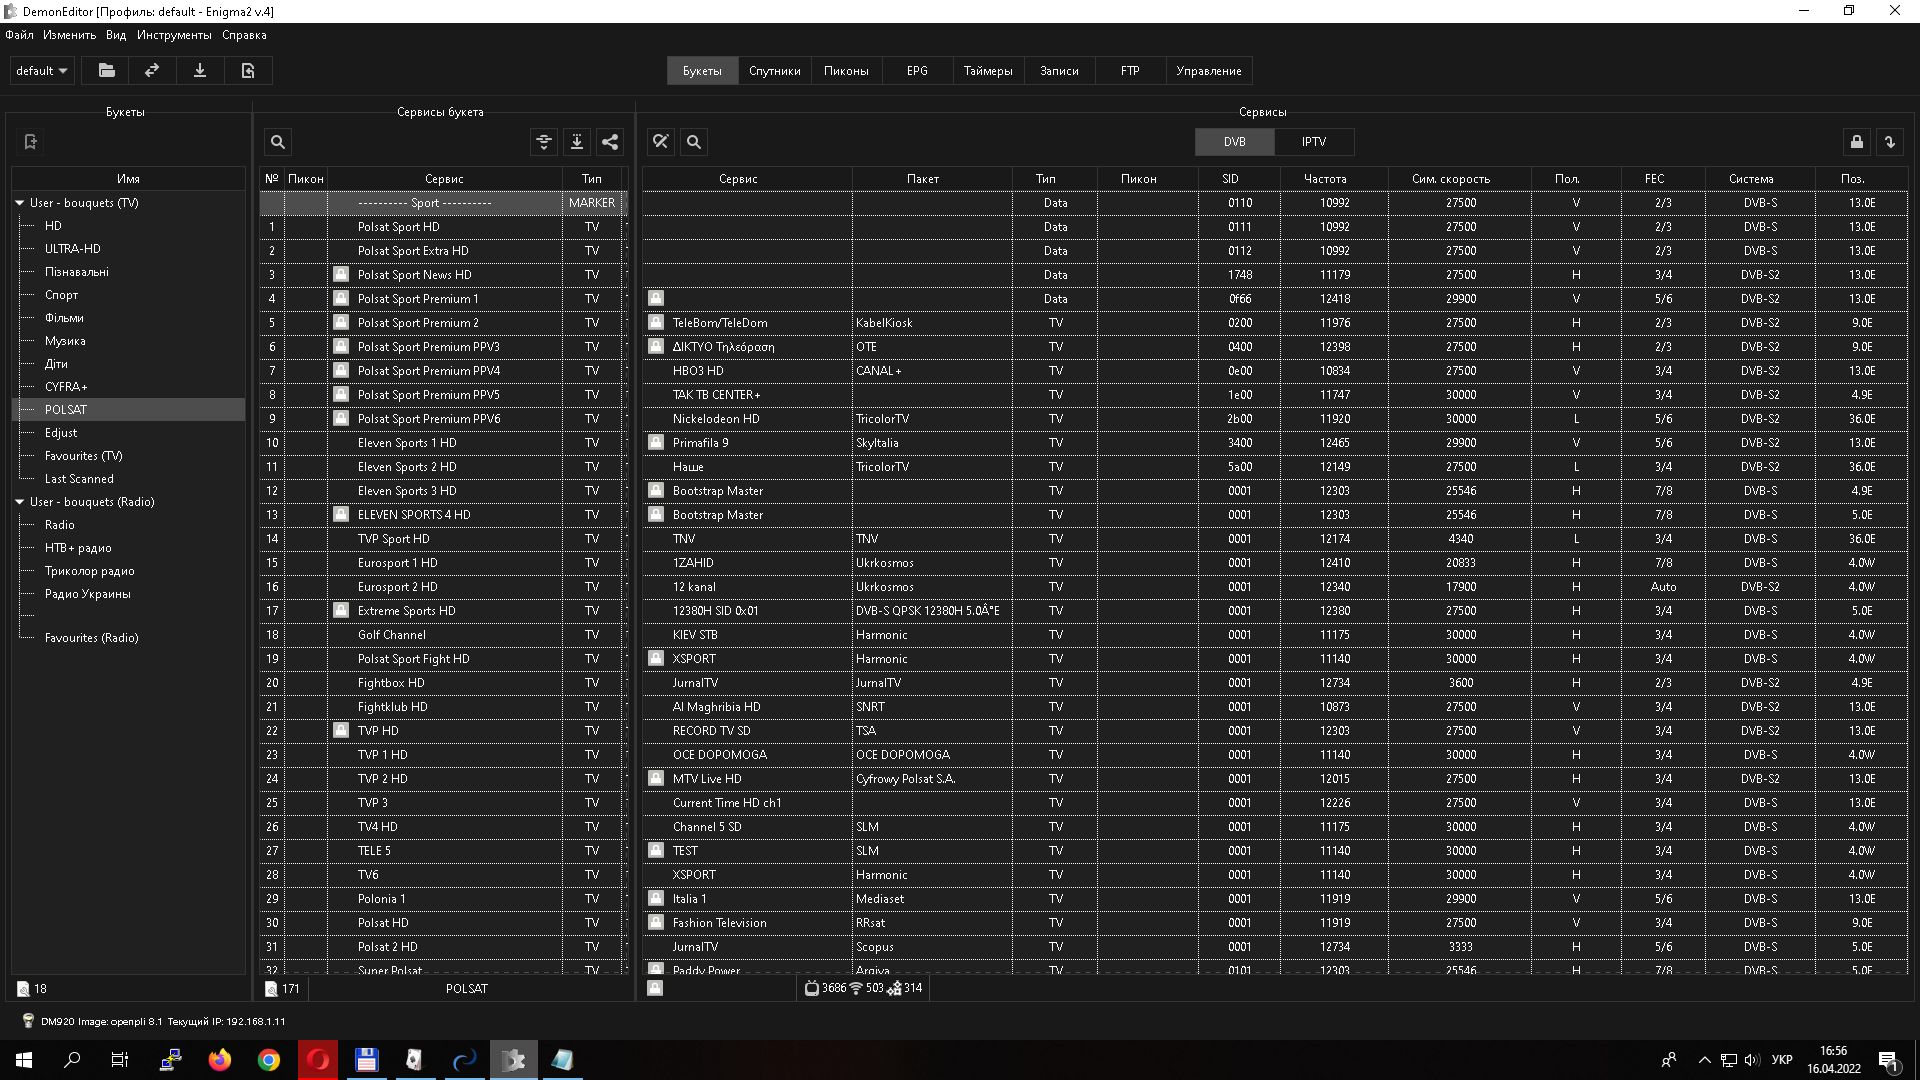This screenshot has width=1920, height=1080.
Task: Click the transfer arrows icon in toolbar
Action: pos(152,71)
